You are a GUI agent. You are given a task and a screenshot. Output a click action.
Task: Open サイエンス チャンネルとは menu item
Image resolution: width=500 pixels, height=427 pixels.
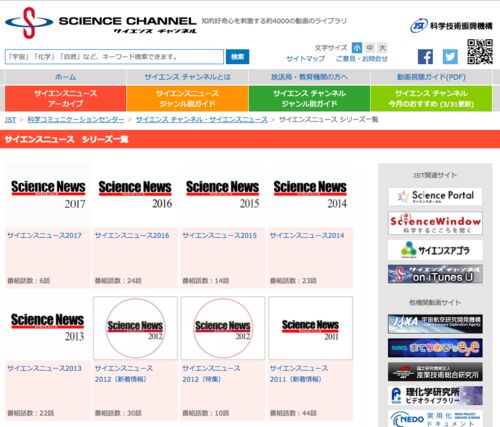[x=187, y=77]
